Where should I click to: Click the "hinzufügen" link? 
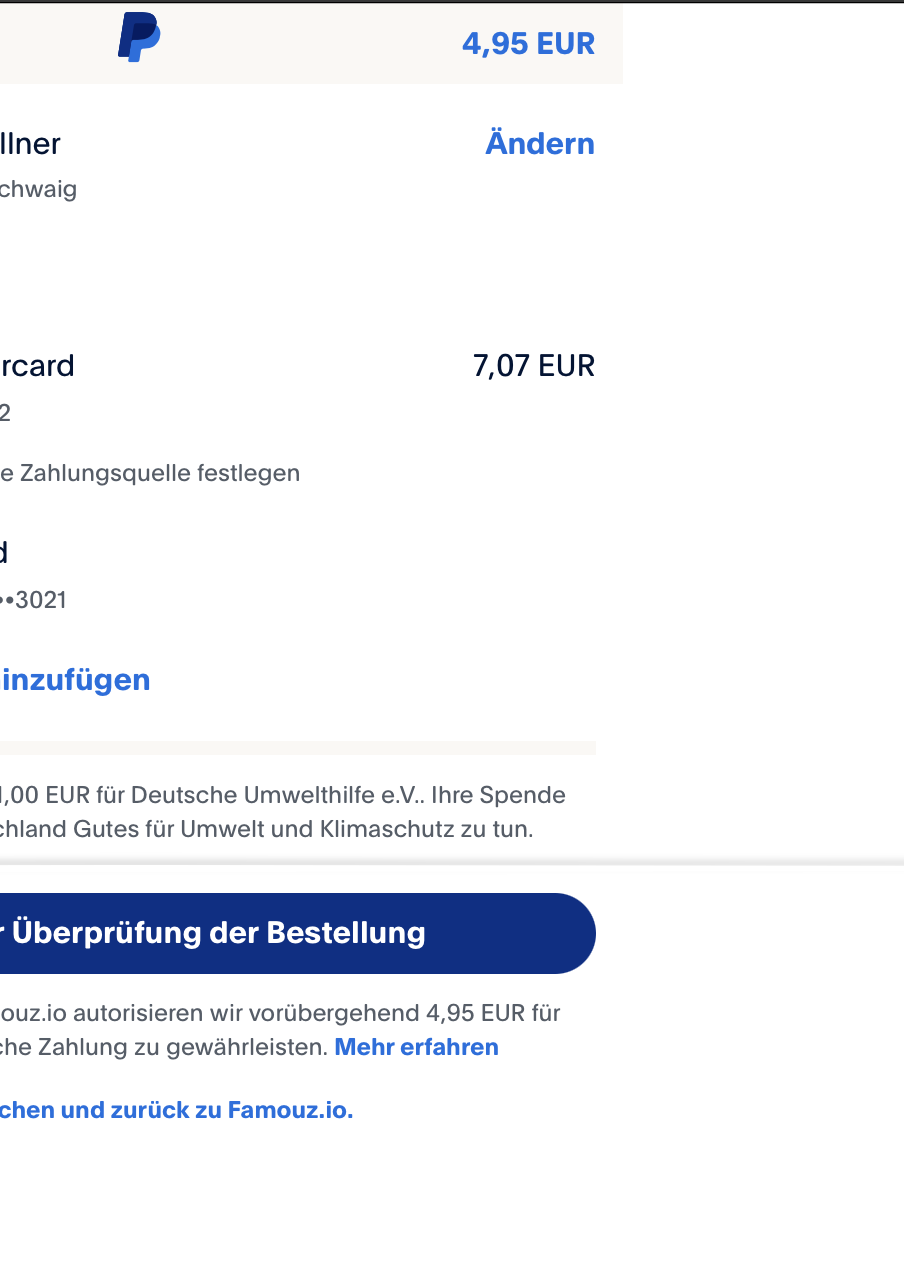(76, 680)
